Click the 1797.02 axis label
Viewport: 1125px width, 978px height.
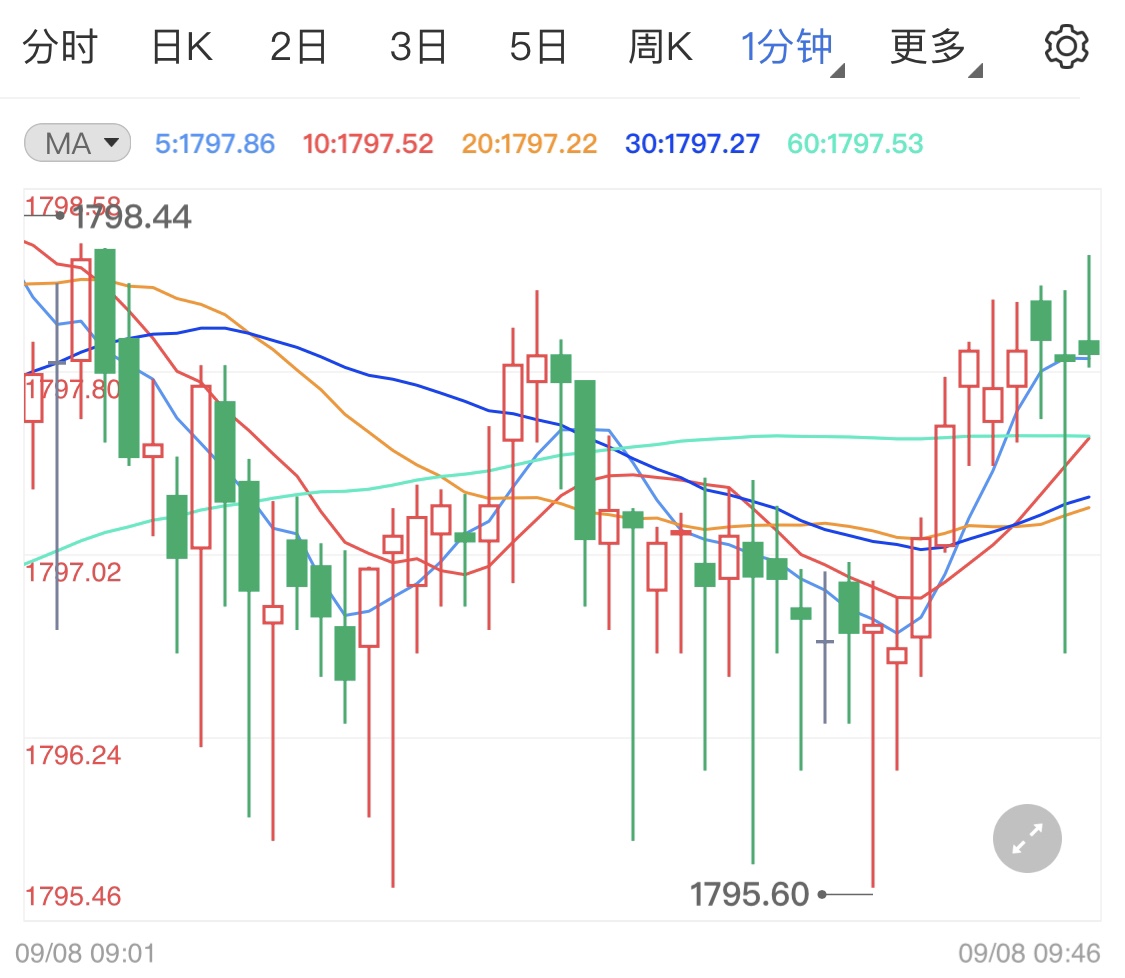tap(72, 573)
